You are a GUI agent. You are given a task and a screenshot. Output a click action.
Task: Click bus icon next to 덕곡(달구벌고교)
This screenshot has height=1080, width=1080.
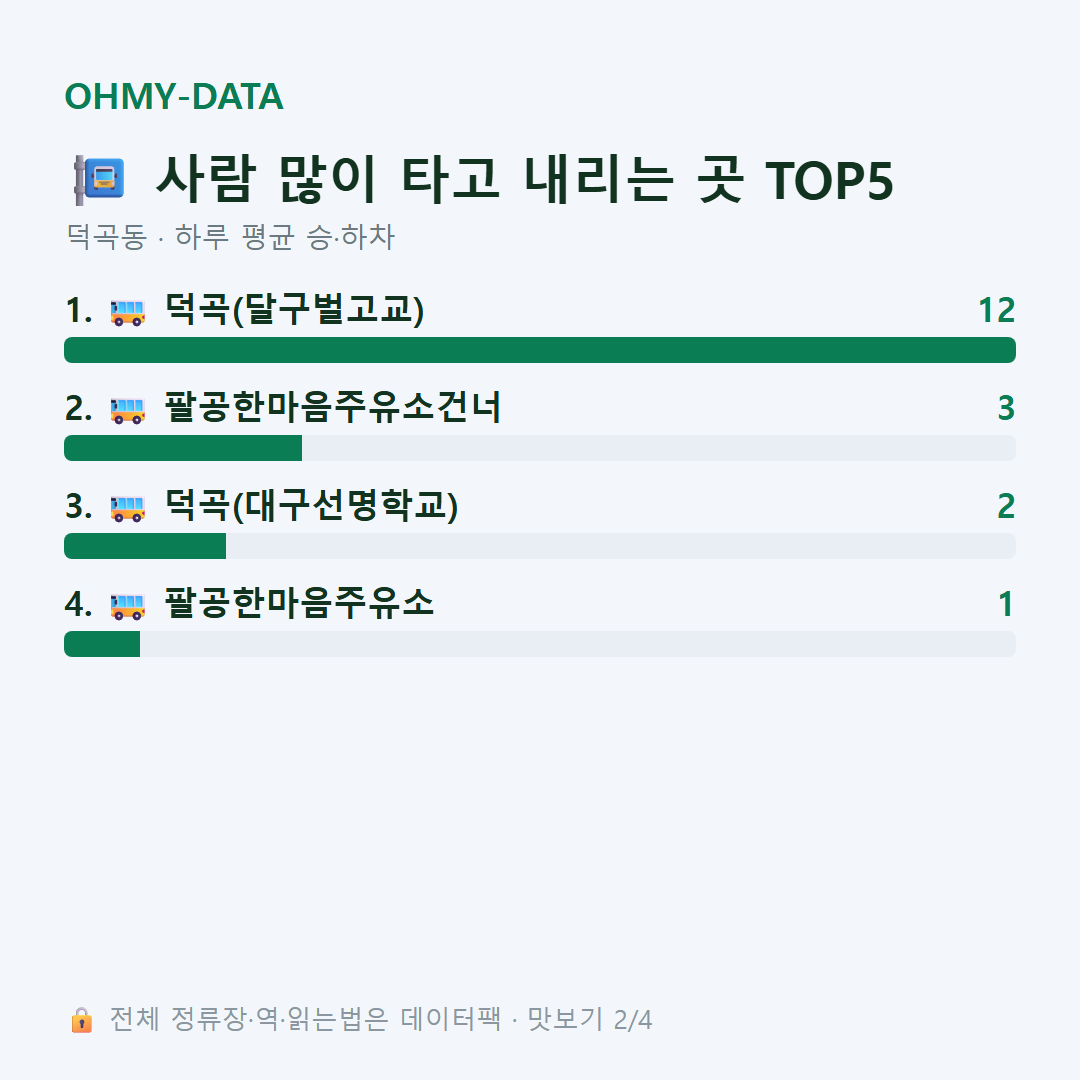pyautogui.click(x=128, y=312)
